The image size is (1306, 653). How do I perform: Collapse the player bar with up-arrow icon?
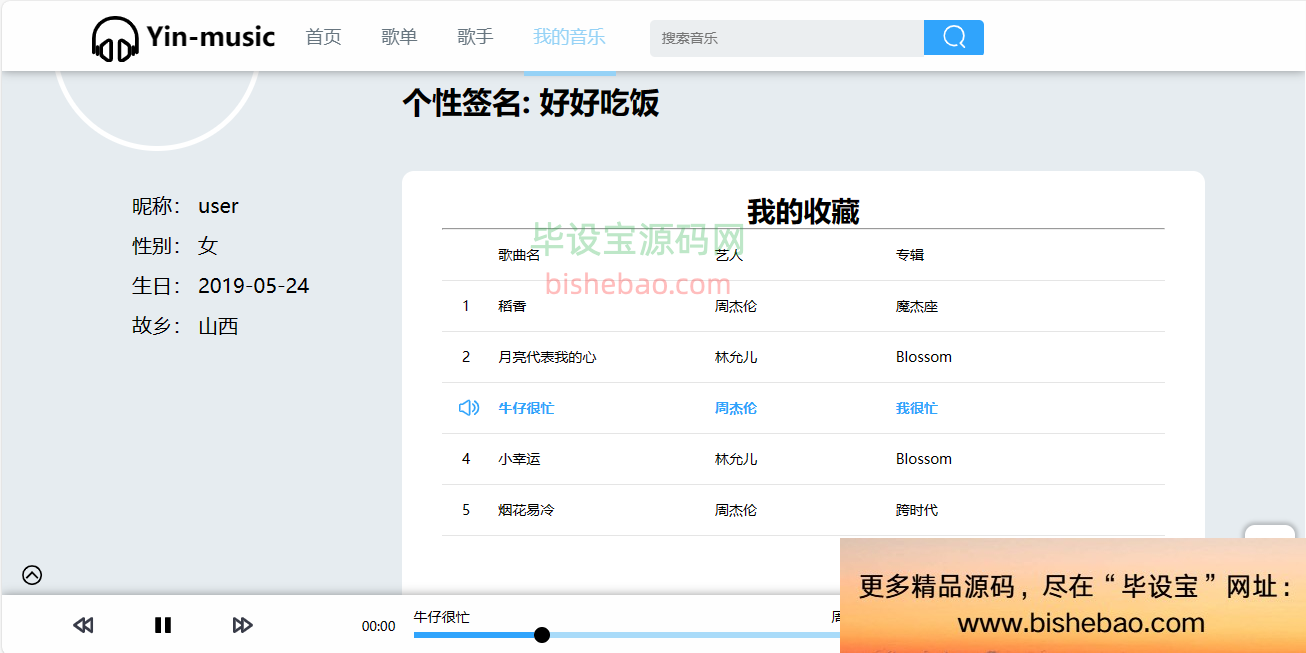point(32,575)
